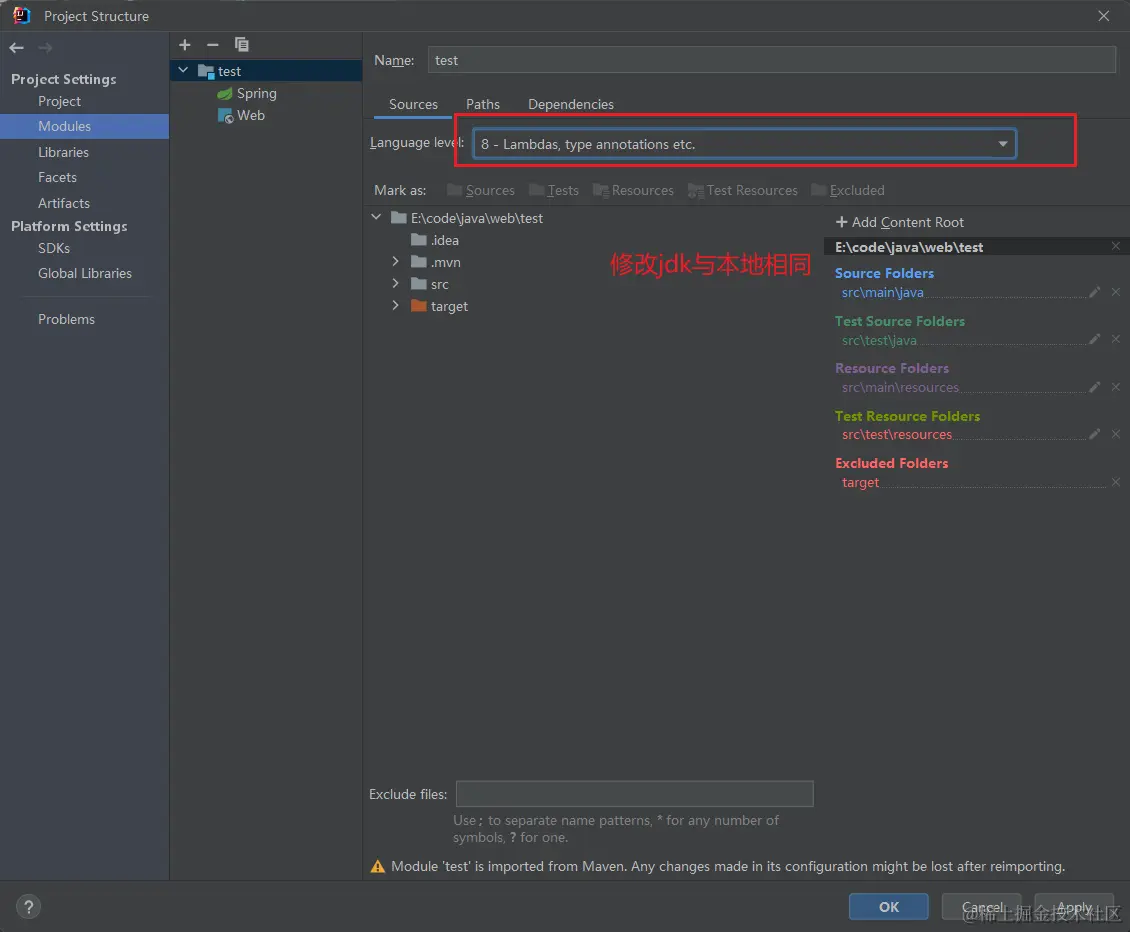Expand the src folder
This screenshot has height=932, width=1130.
[x=396, y=283]
